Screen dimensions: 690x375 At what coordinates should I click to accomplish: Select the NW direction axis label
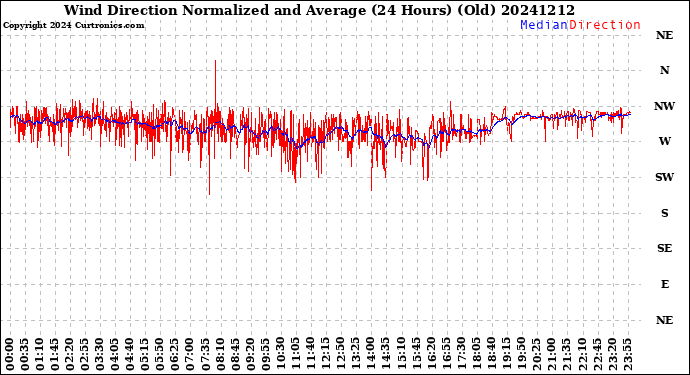click(x=664, y=106)
